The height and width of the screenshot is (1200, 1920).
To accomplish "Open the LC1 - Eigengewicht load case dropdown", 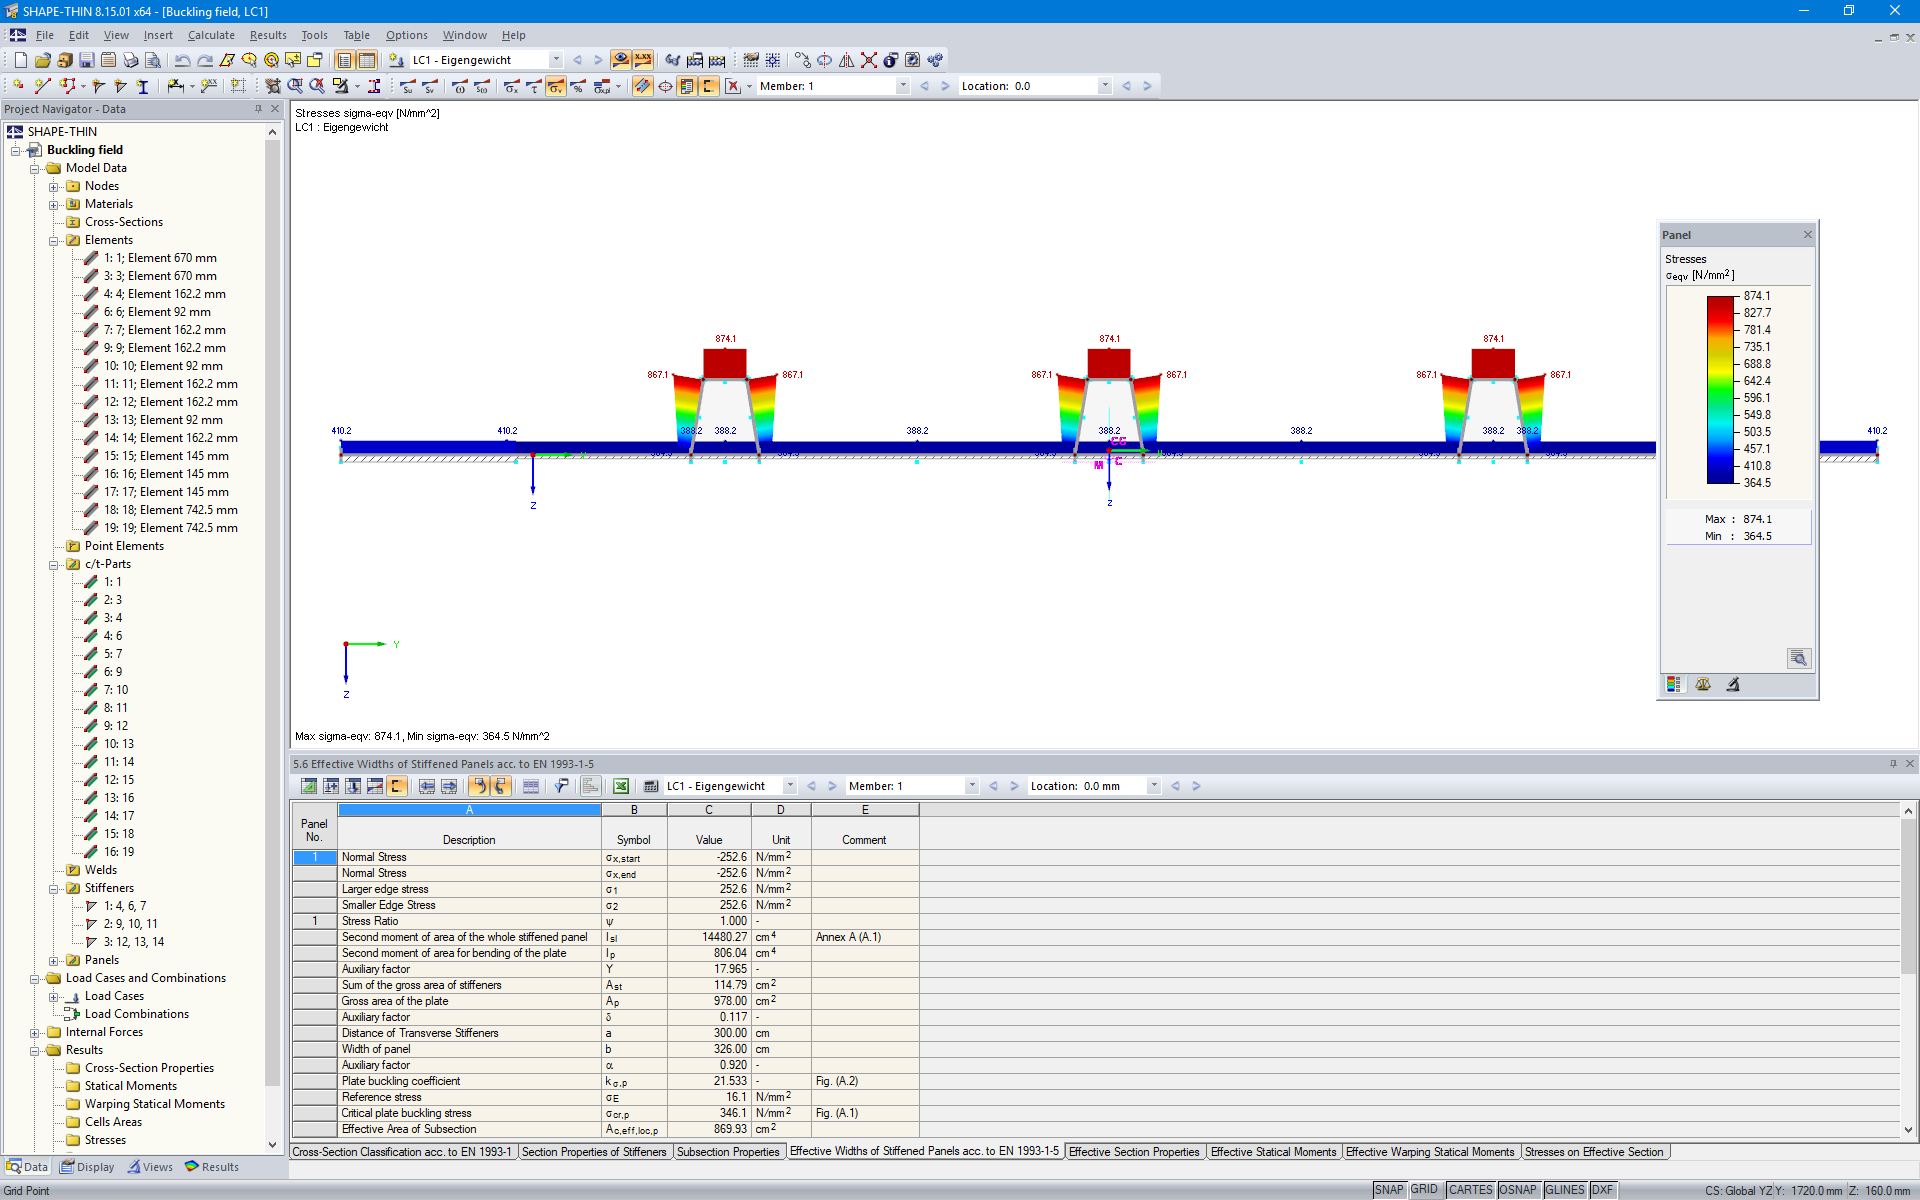I will point(556,60).
